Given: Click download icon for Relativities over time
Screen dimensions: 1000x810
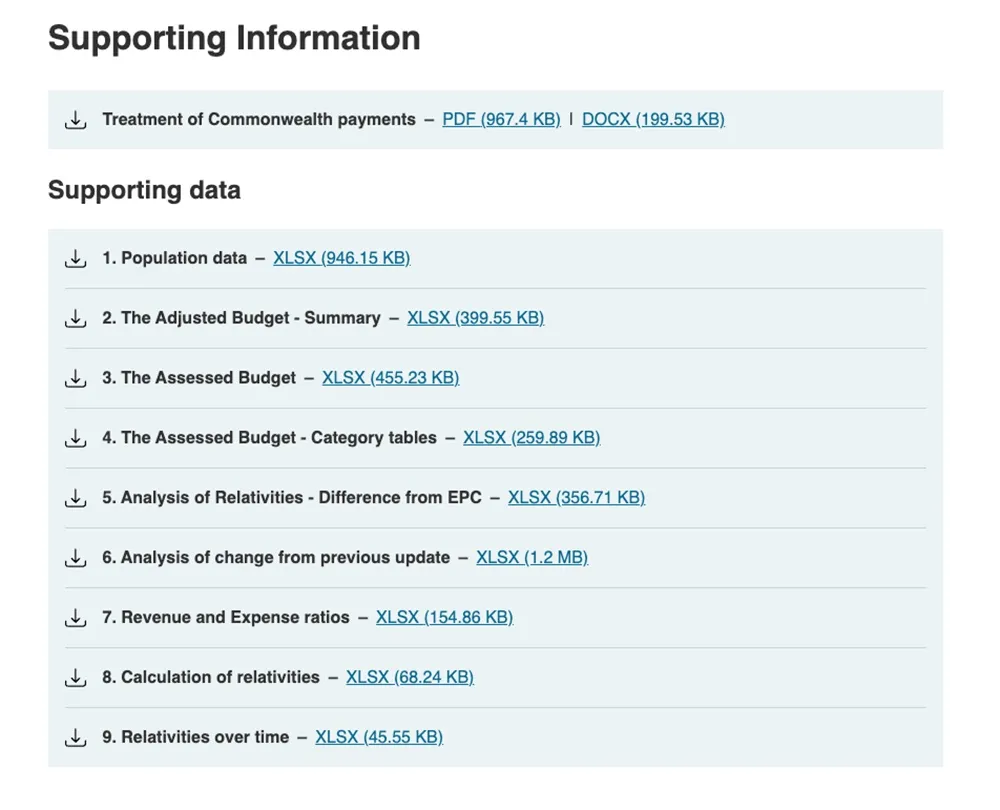Looking at the screenshot, I should point(75,738).
